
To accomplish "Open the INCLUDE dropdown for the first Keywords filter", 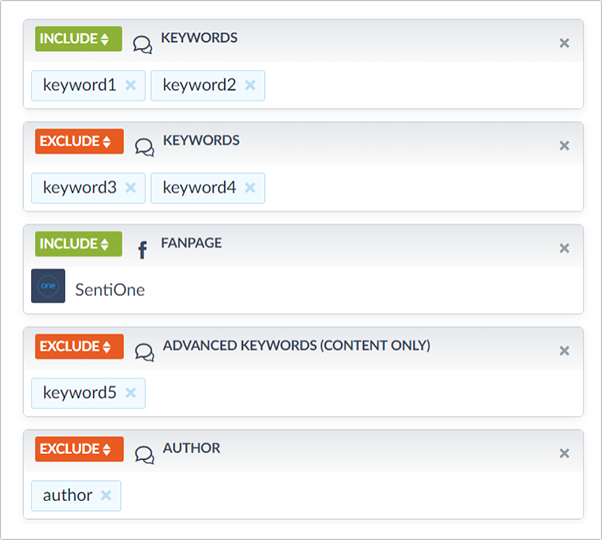I will point(78,39).
